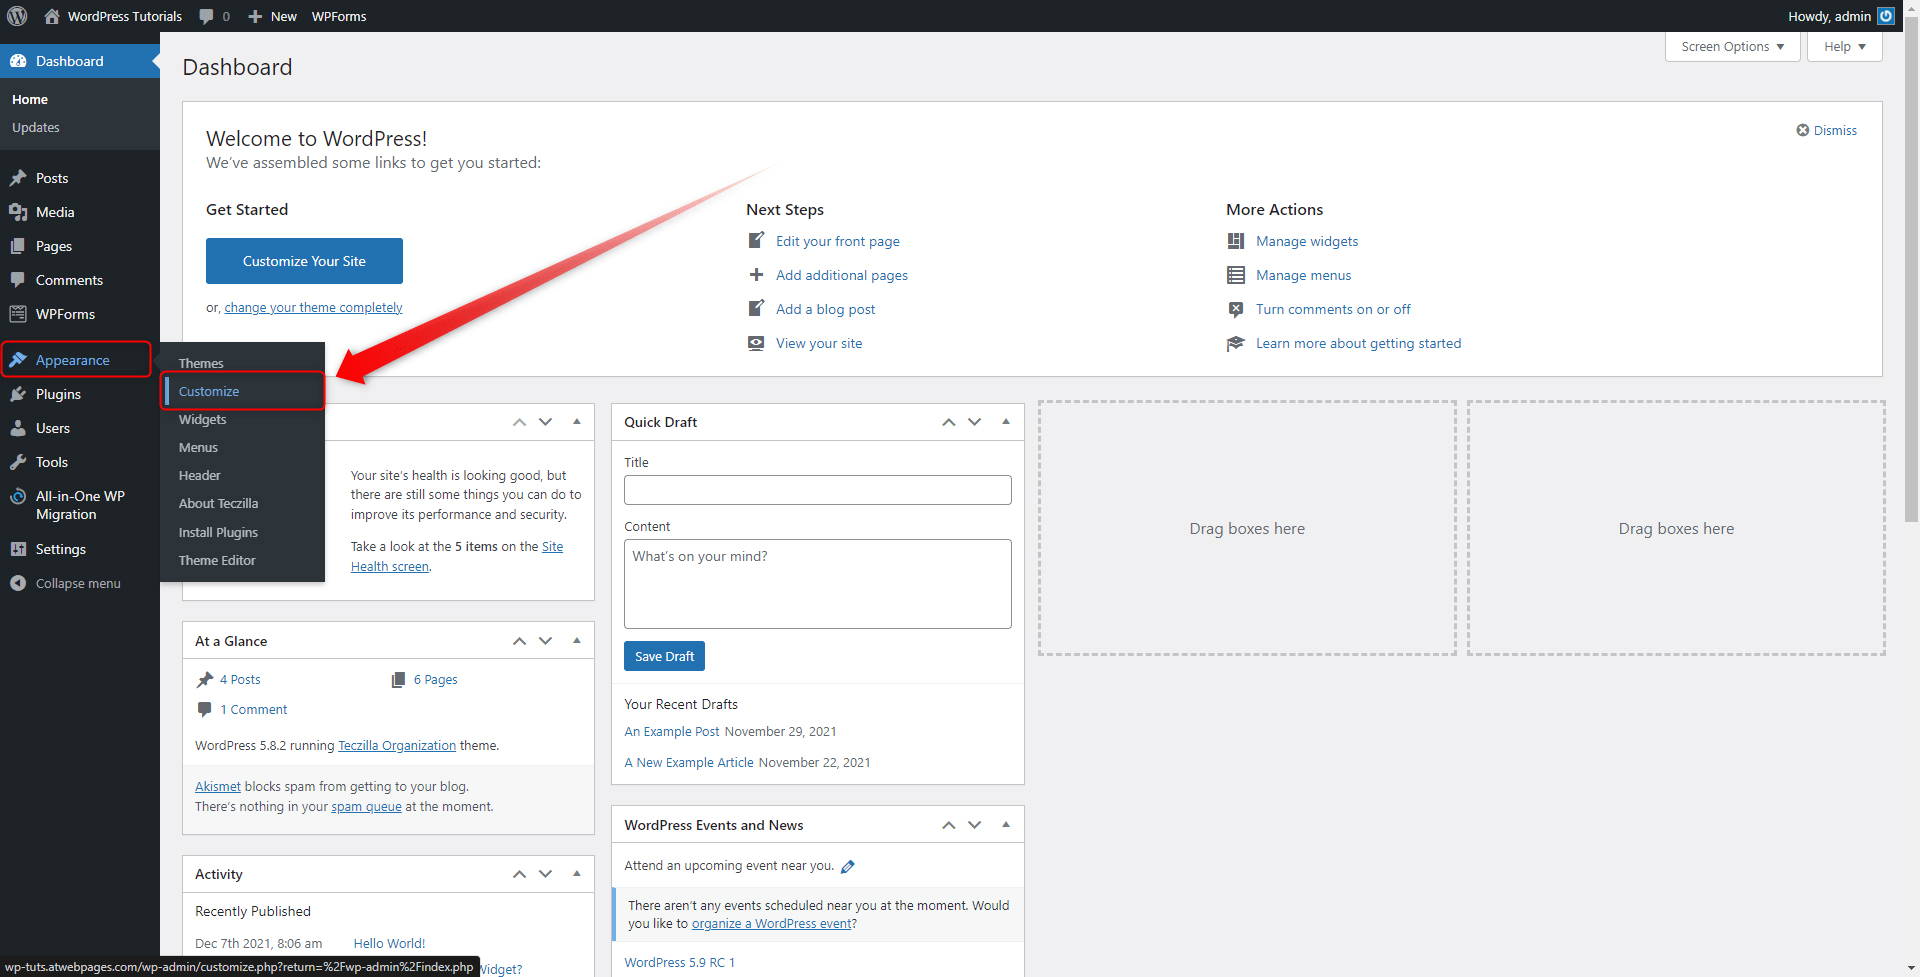Collapse WordPress Events and News panel
Viewport: 1920px width, 977px height.
tap(1006, 825)
